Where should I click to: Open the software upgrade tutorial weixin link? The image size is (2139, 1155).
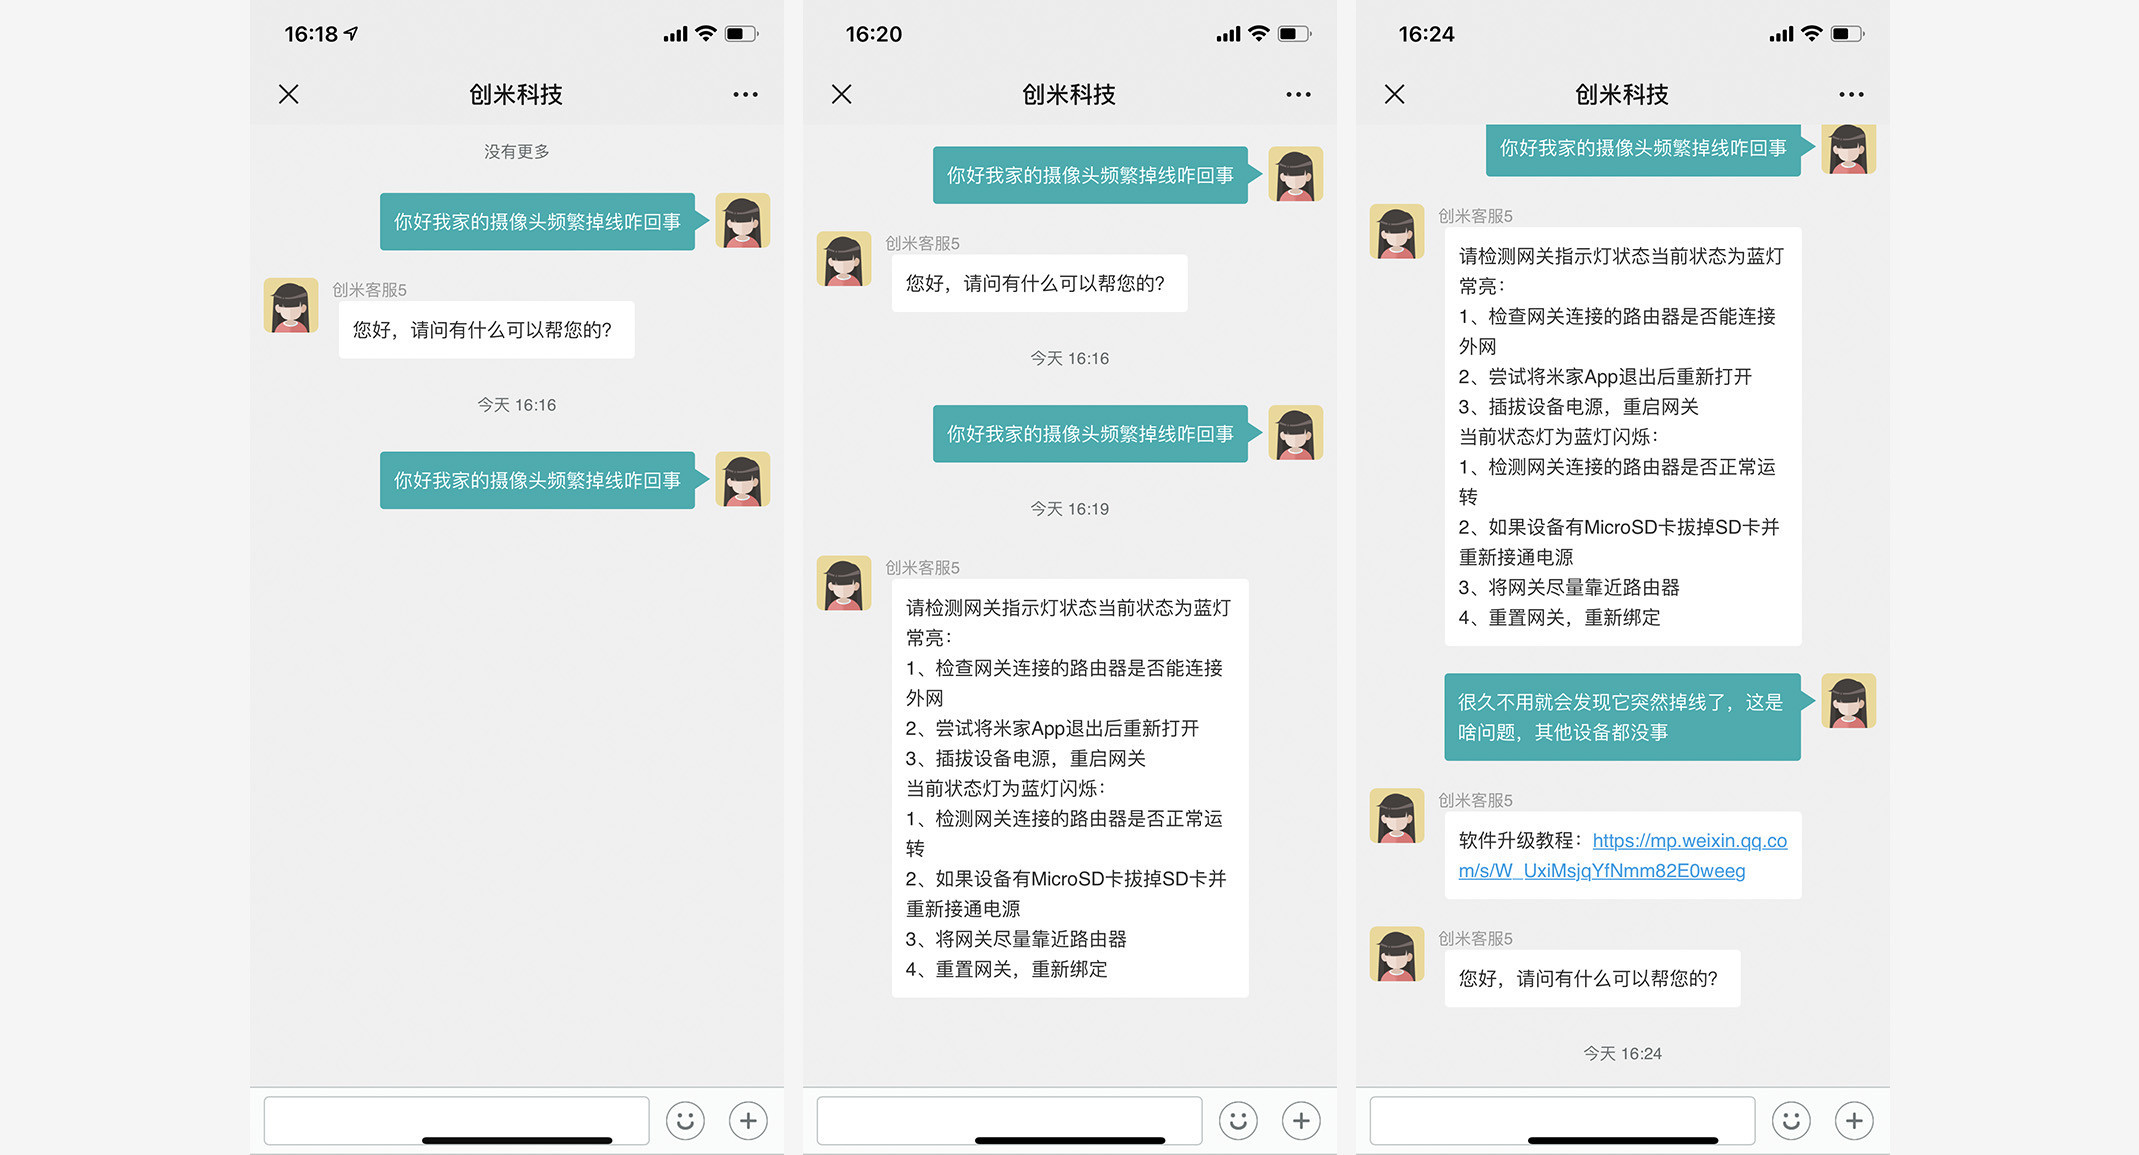tap(1622, 856)
